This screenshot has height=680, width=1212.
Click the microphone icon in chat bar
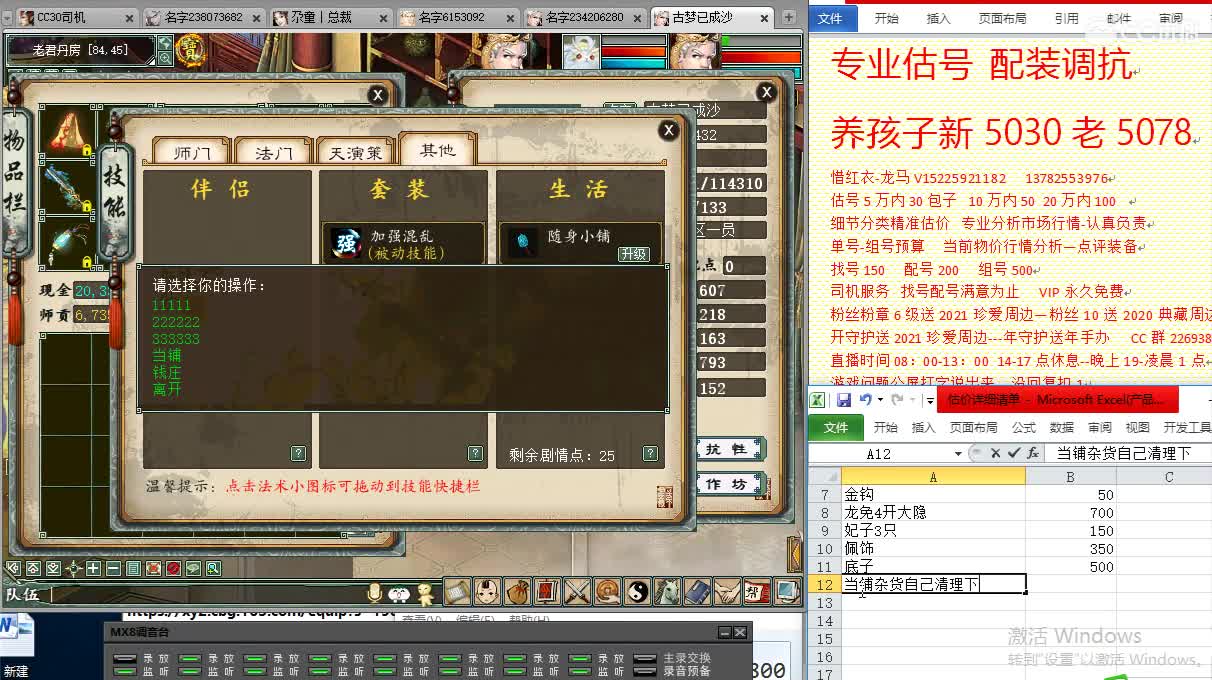coord(375,594)
